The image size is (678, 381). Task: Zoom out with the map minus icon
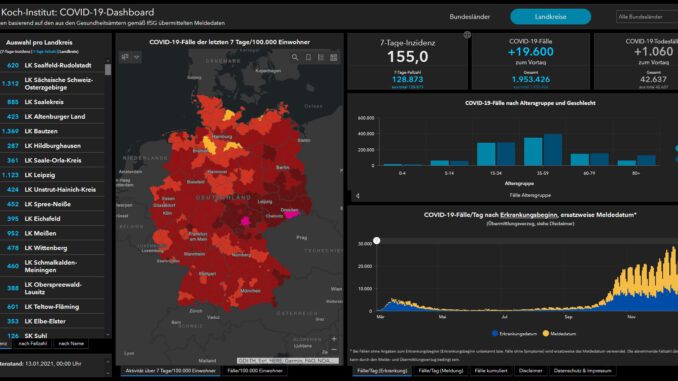[334, 349]
